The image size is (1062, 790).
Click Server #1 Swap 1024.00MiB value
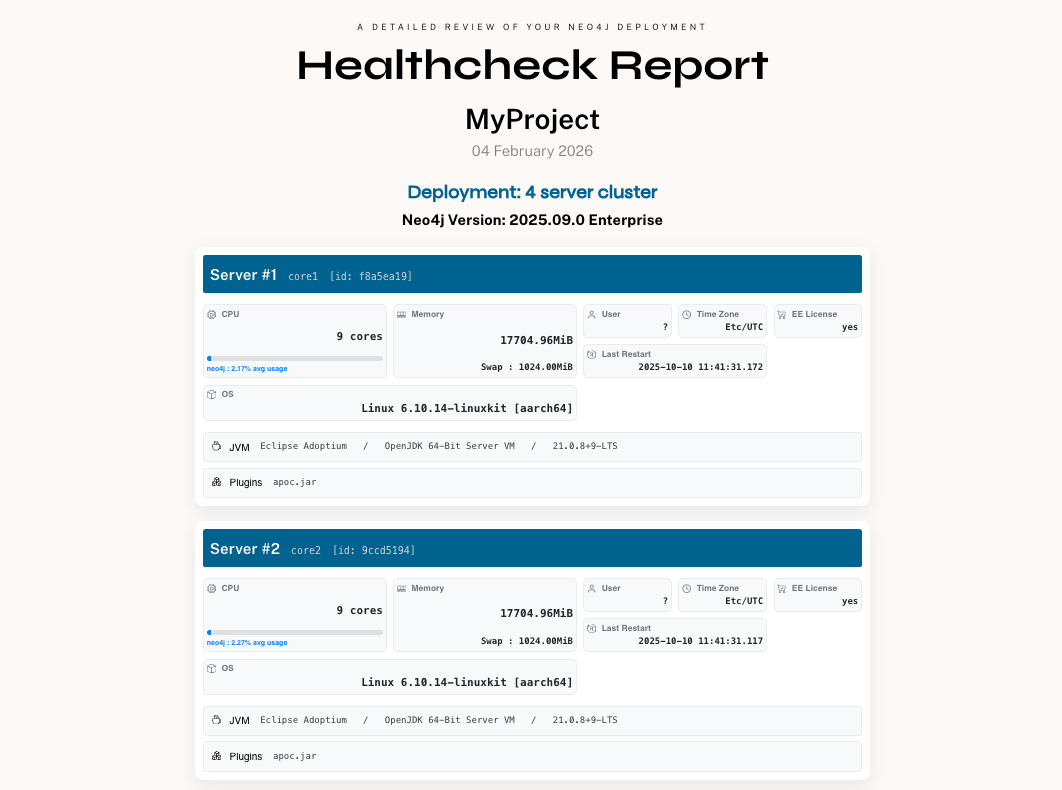click(x=546, y=367)
